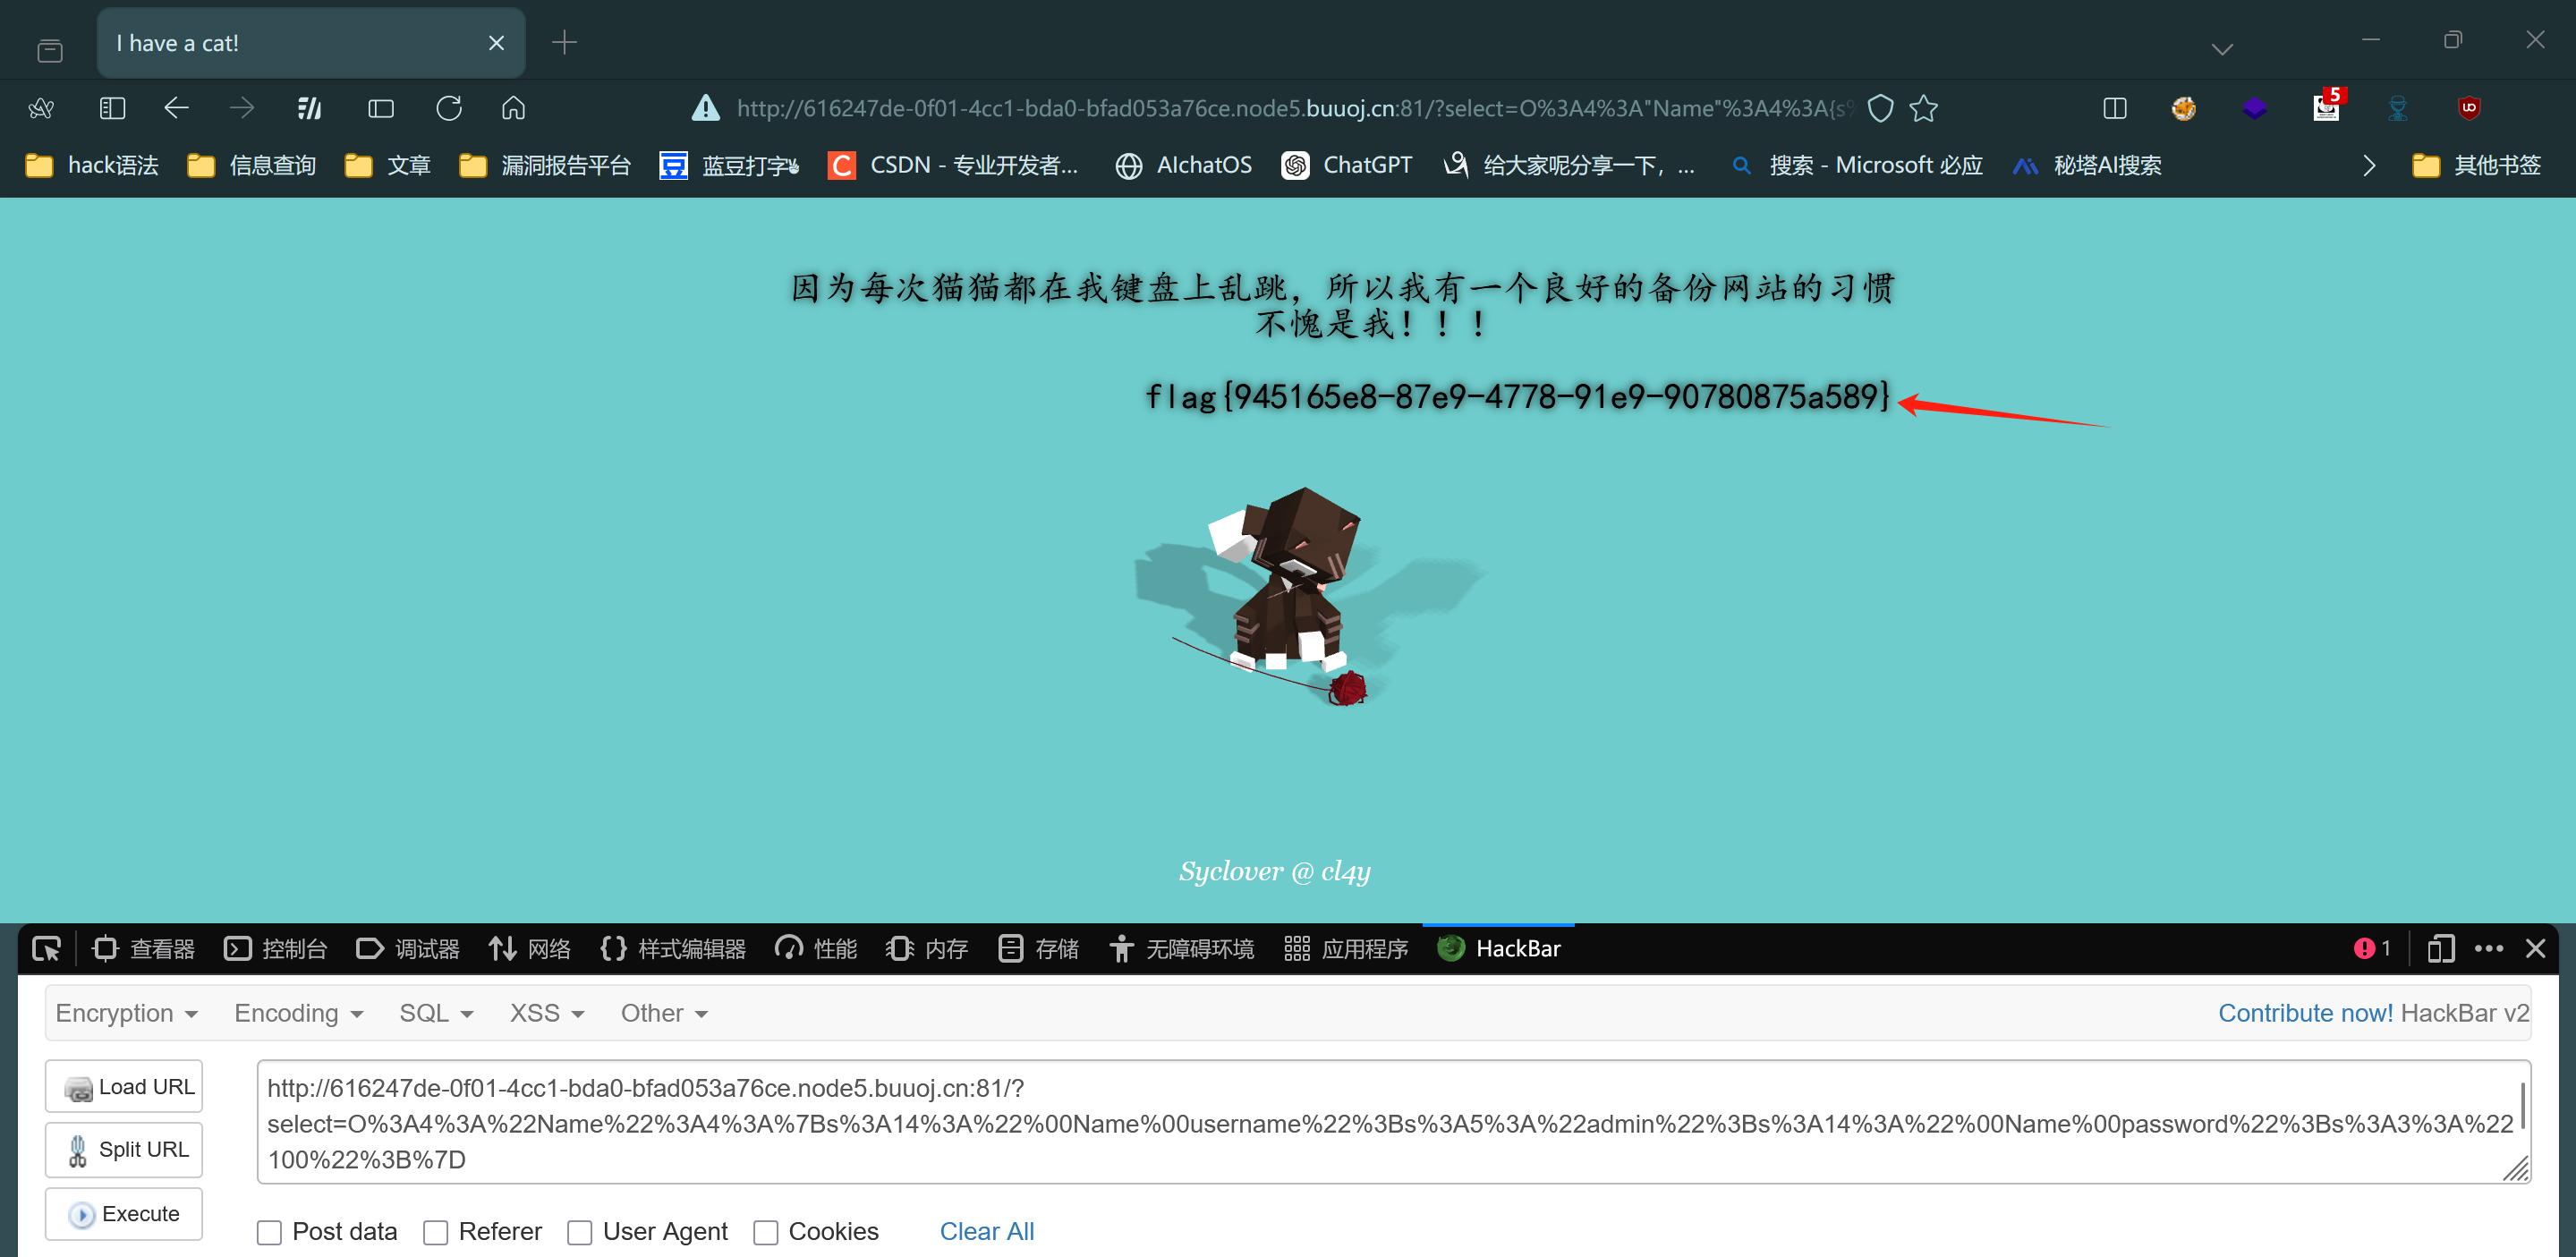Image resolution: width=2576 pixels, height=1257 pixels.
Task: Enable the Post data checkbox
Action: (x=269, y=1231)
